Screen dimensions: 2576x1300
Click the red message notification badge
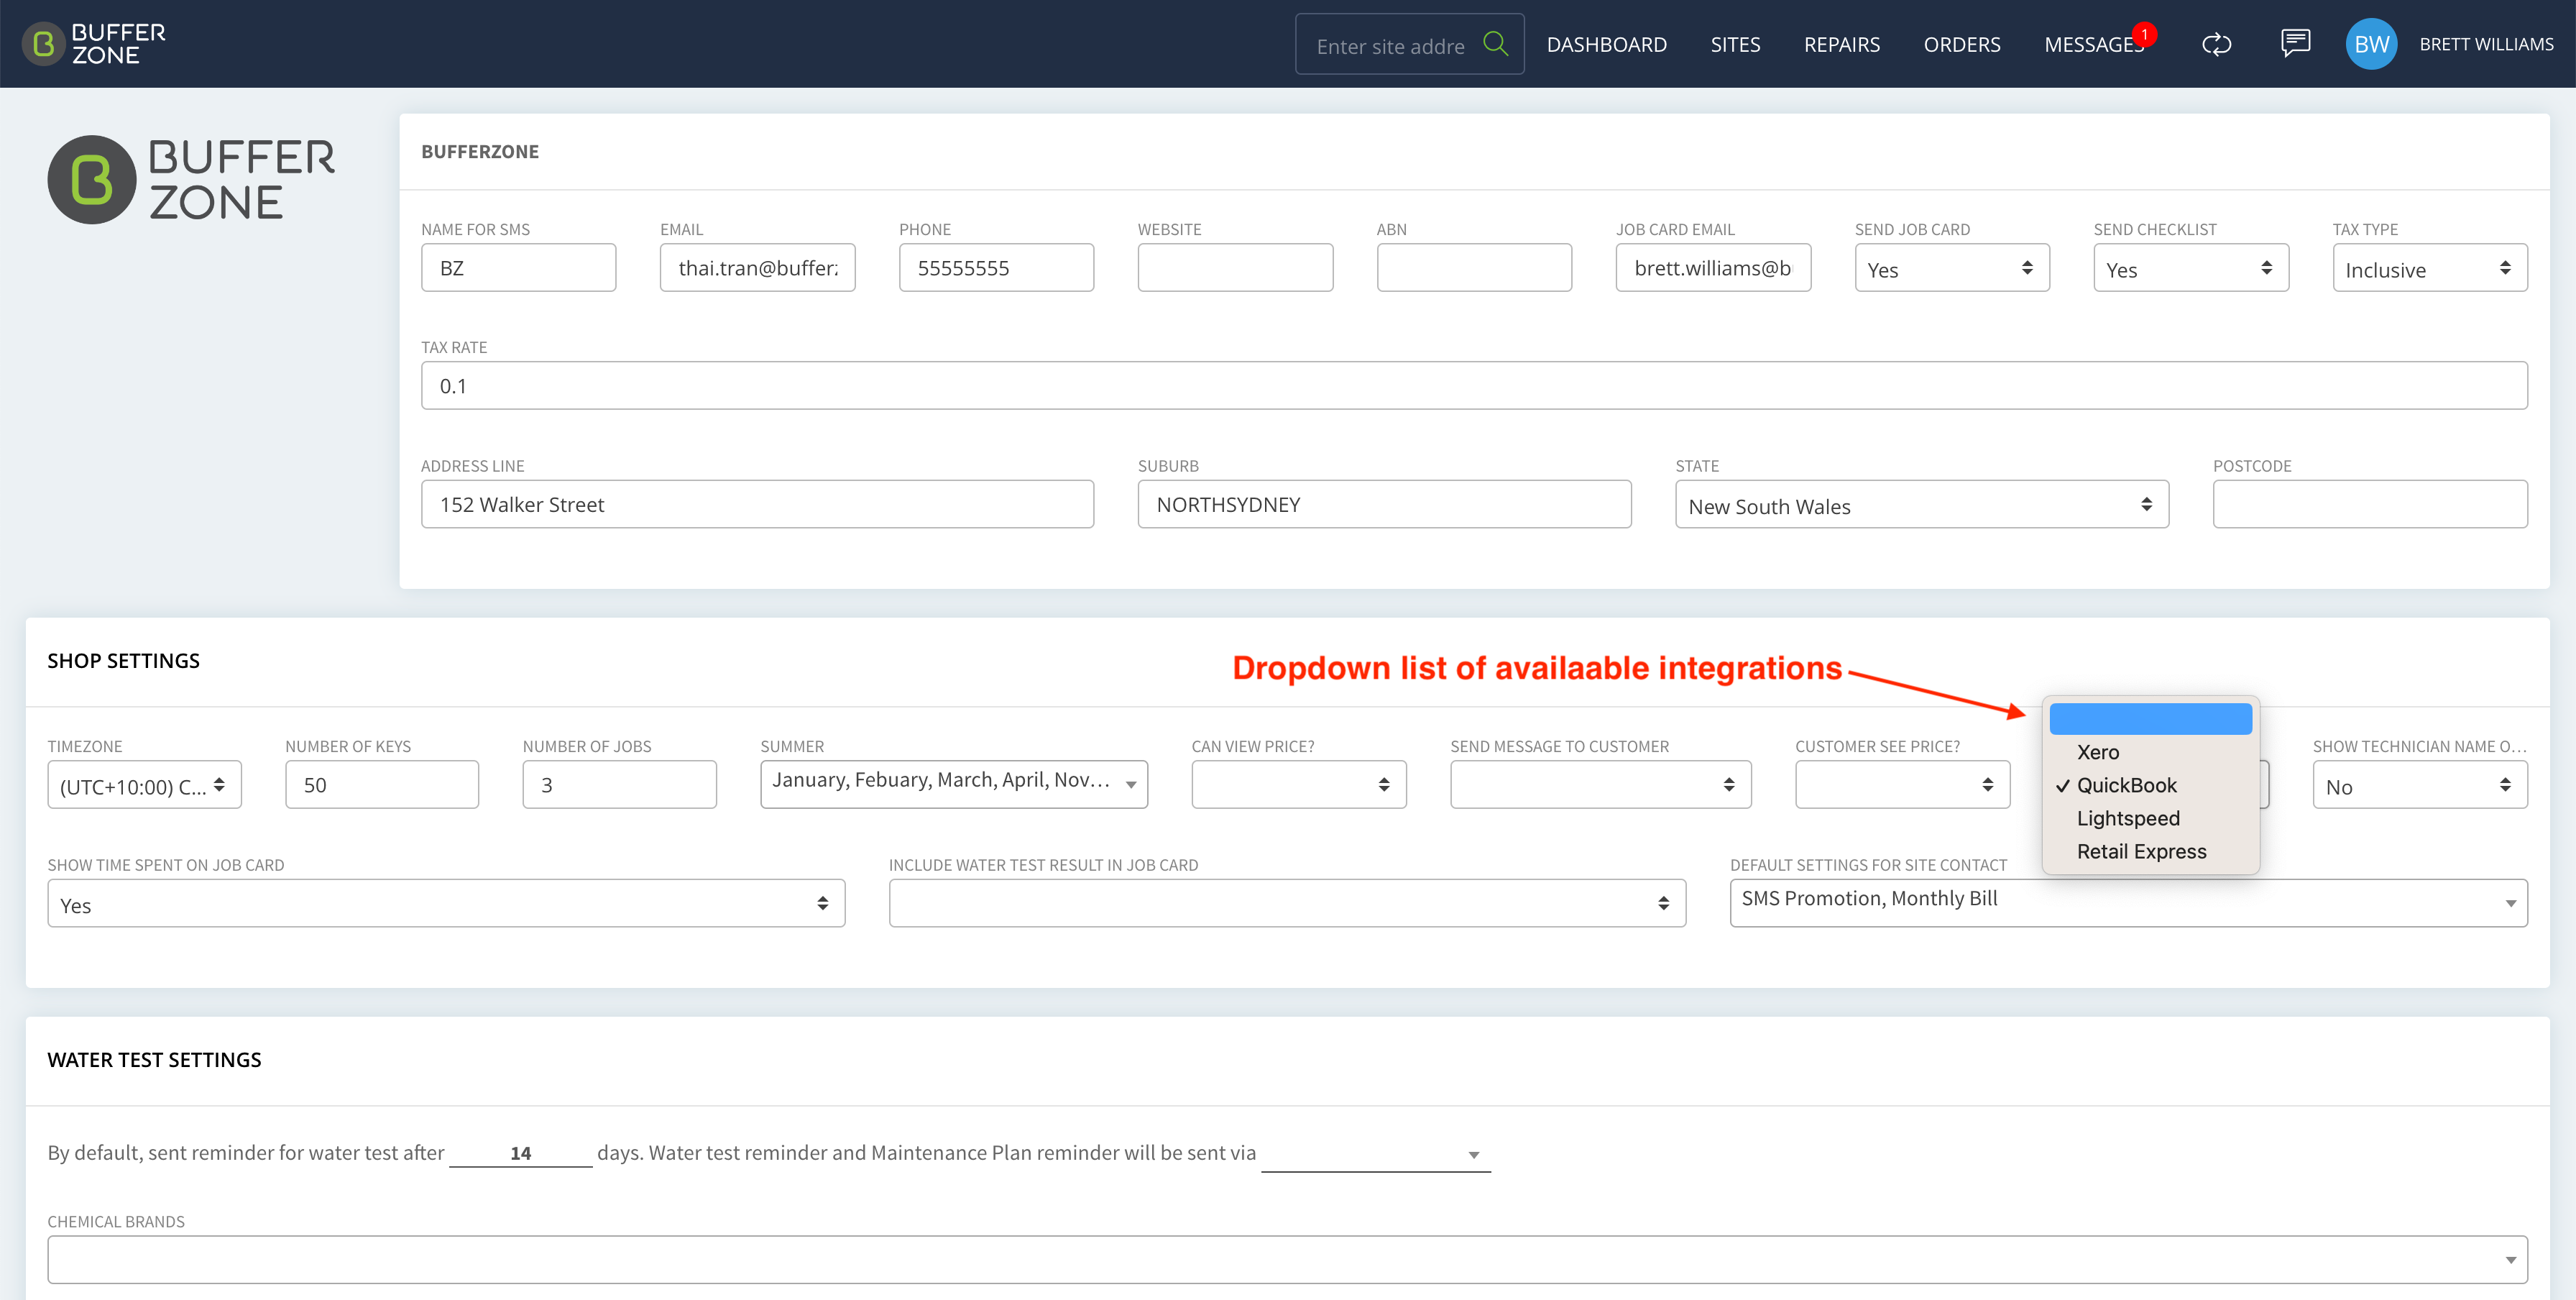[2144, 34]
